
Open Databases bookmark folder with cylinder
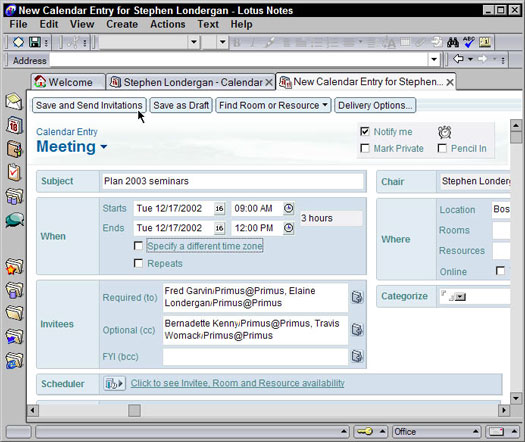pos(14,290)
